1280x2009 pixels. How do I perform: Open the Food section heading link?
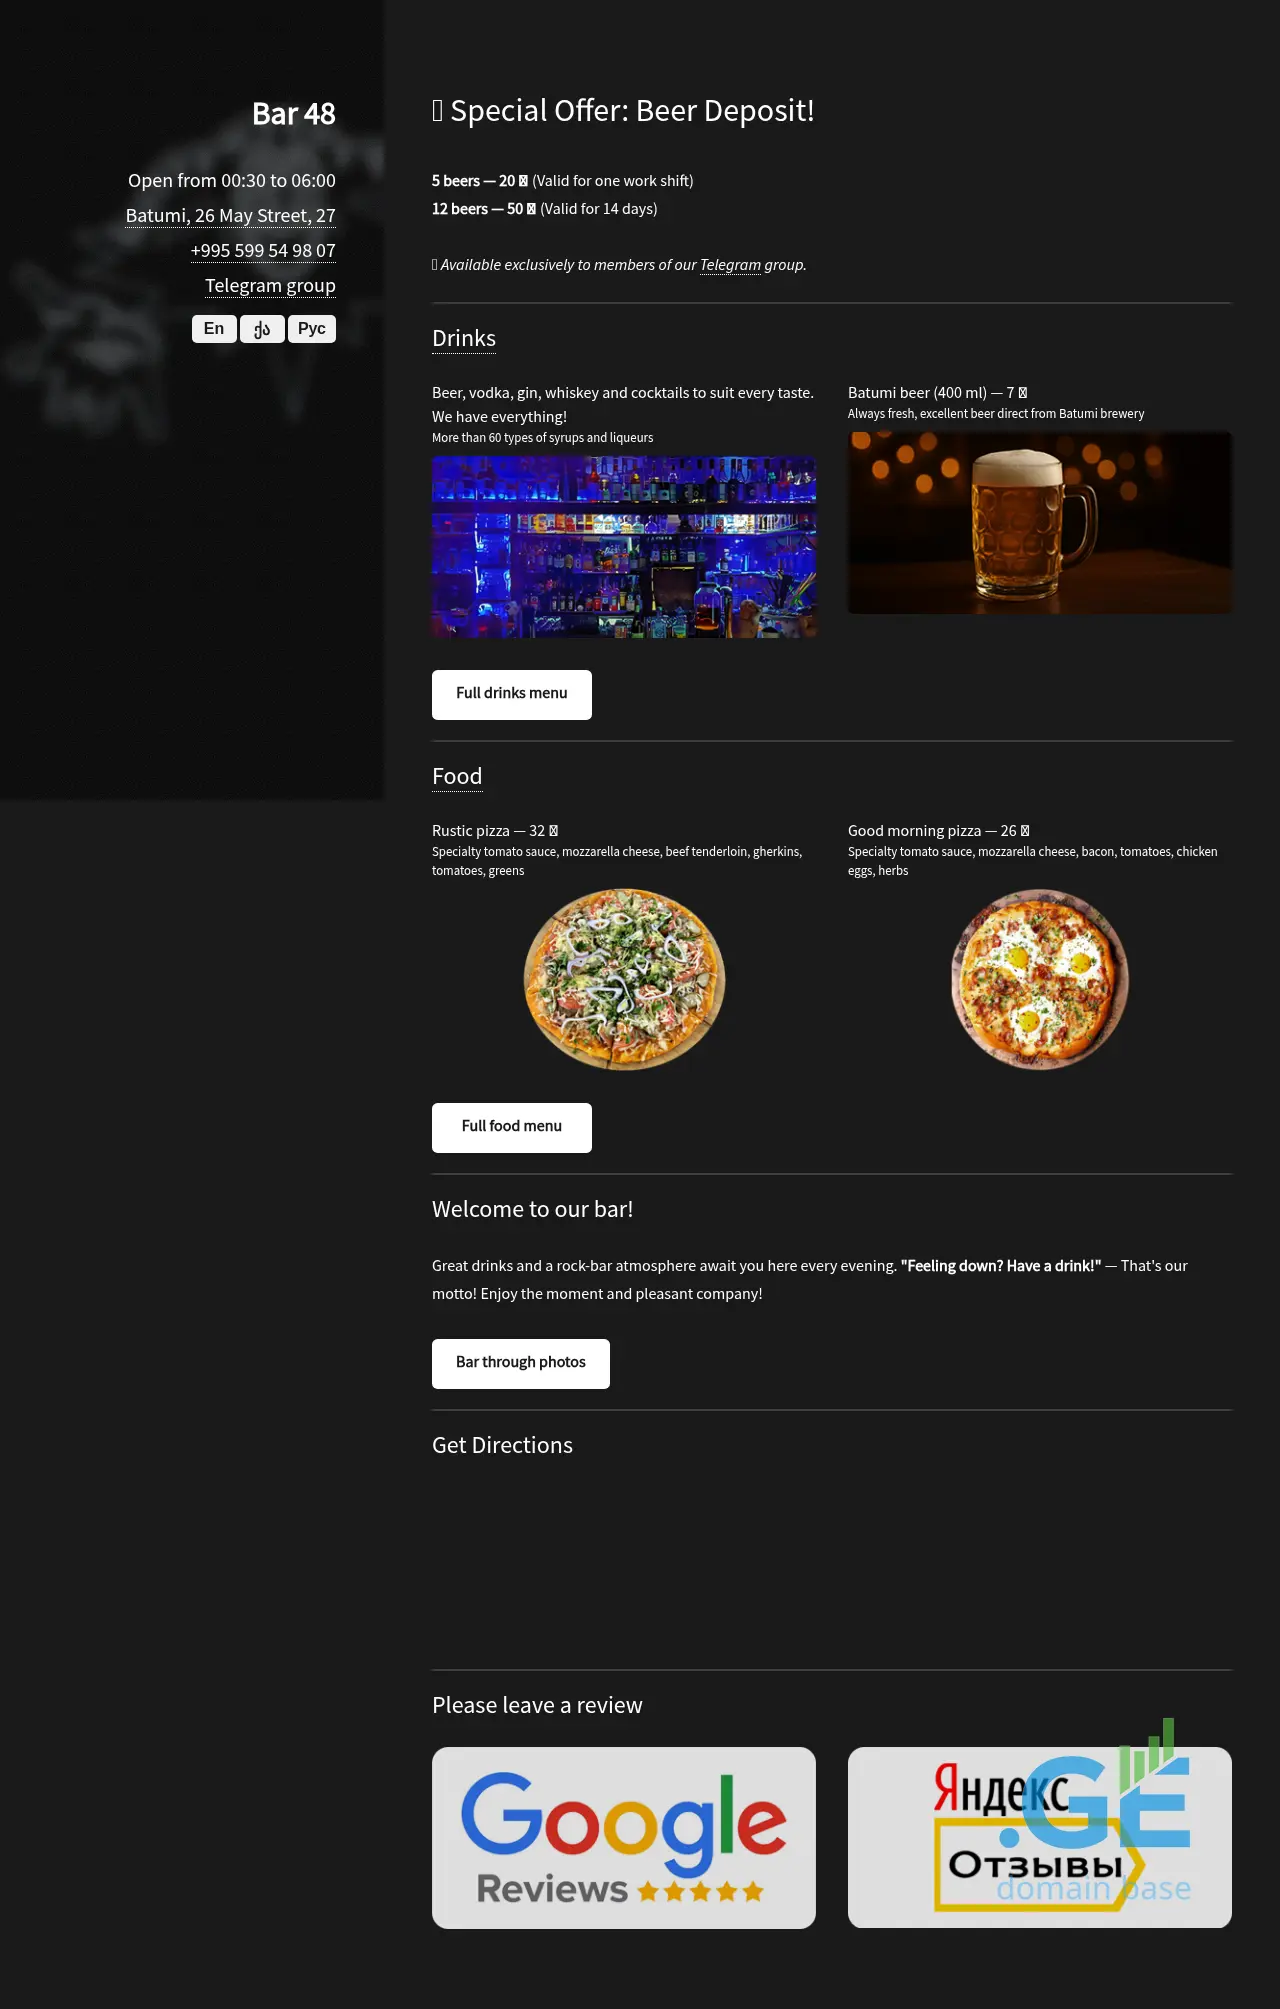(x=457, y=777)
